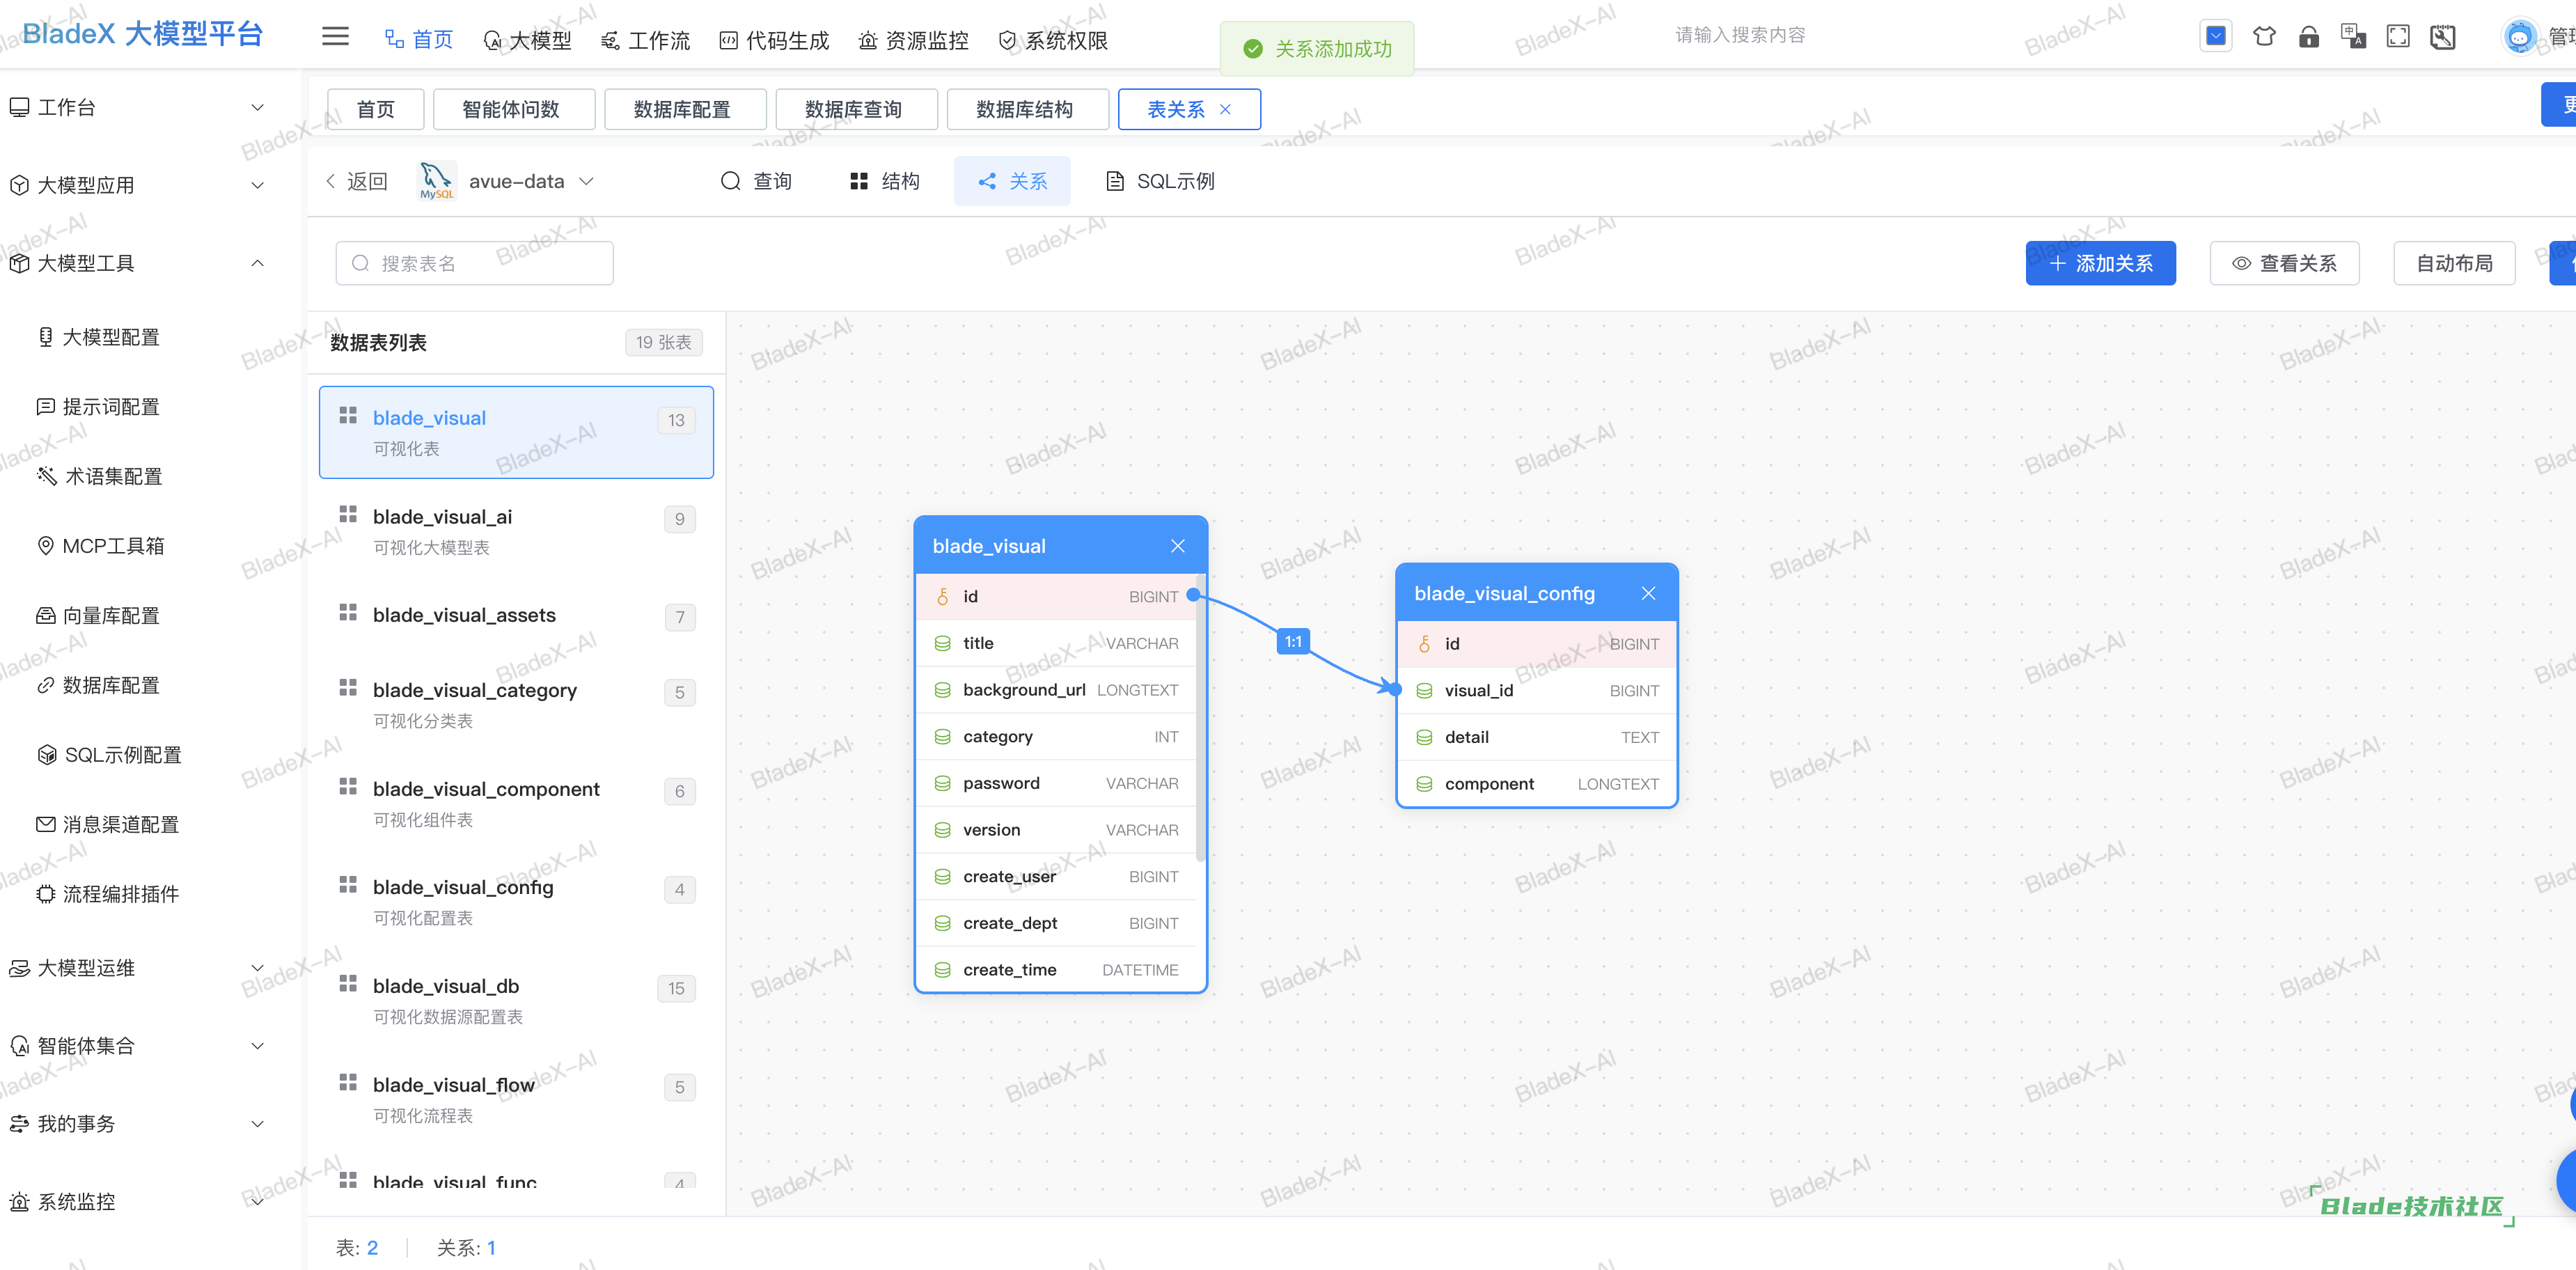The height and width of the screenshot is (1270, 2576).
Task: Click the hamburger menu collapse icon
Action: click(335, 37)
